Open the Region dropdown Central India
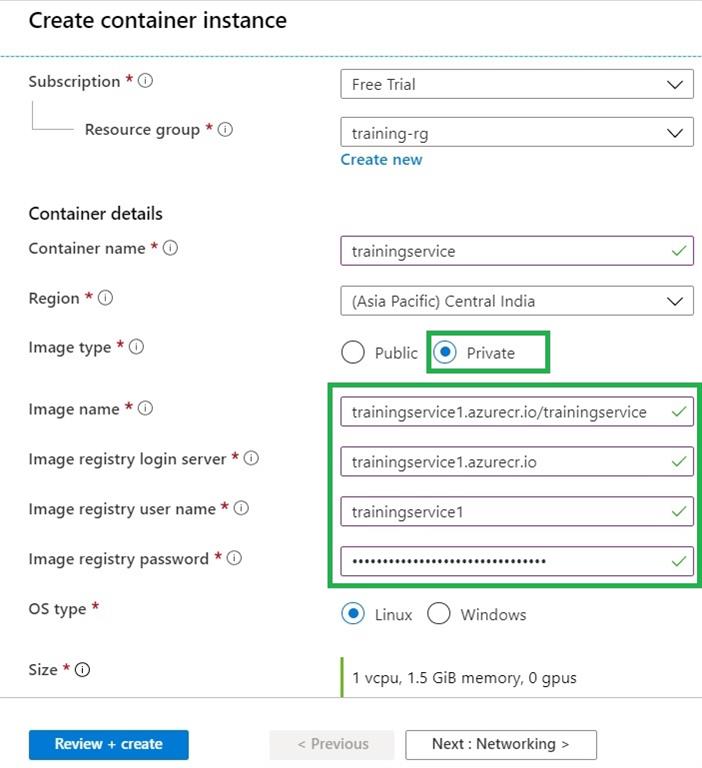The width and height of the screenshot is (702, 768). [x=517, y=301]
